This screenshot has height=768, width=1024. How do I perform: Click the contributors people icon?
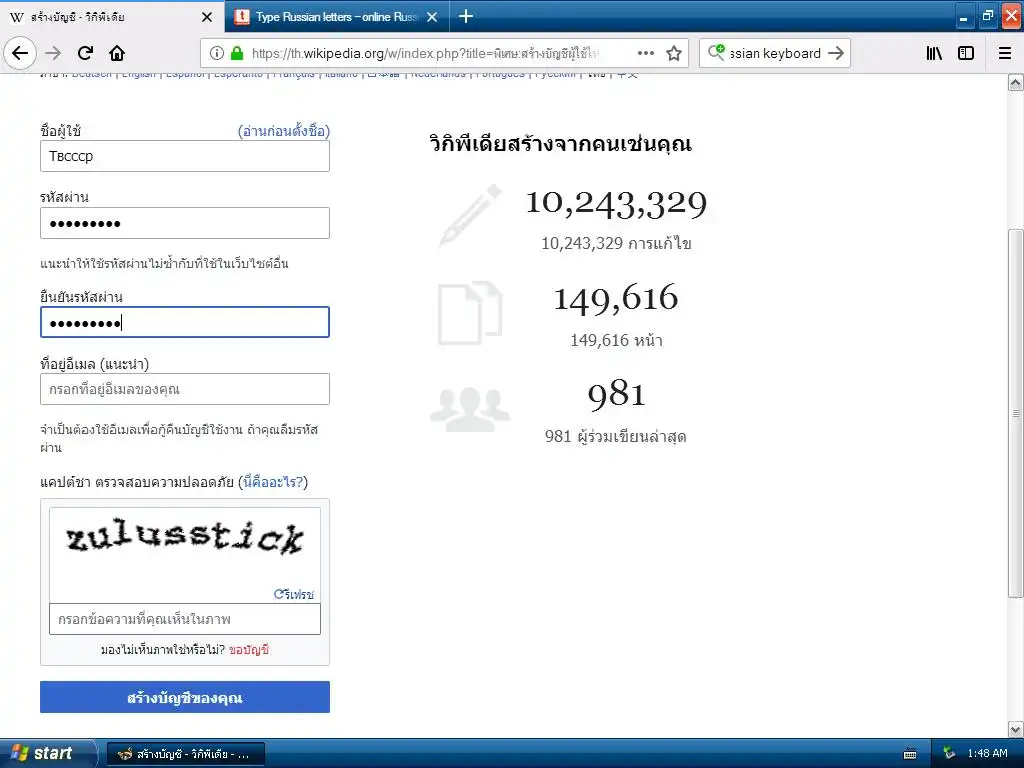[470, 409]
